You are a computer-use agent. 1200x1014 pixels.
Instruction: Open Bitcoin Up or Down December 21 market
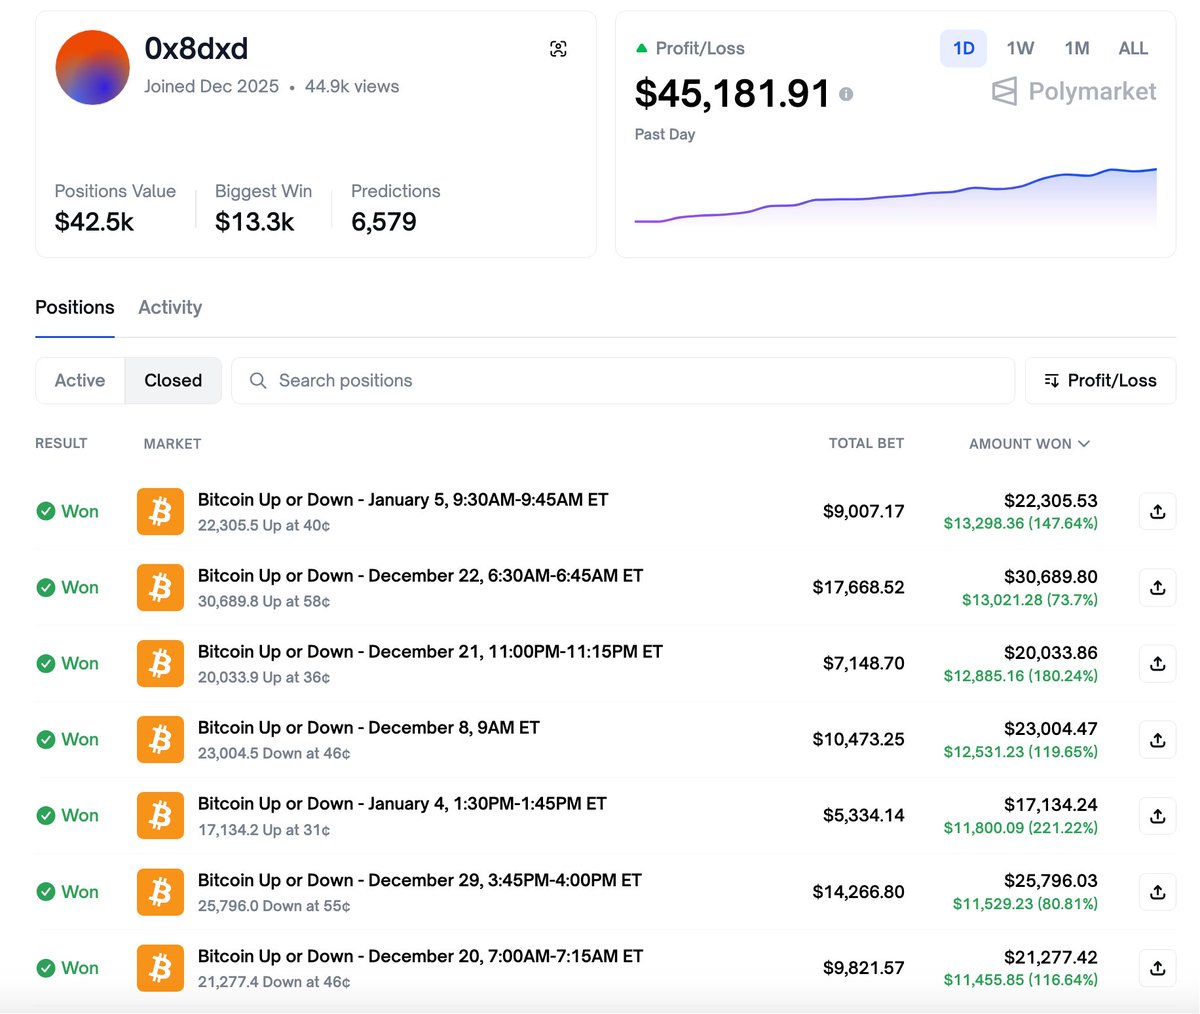[430, 651]
